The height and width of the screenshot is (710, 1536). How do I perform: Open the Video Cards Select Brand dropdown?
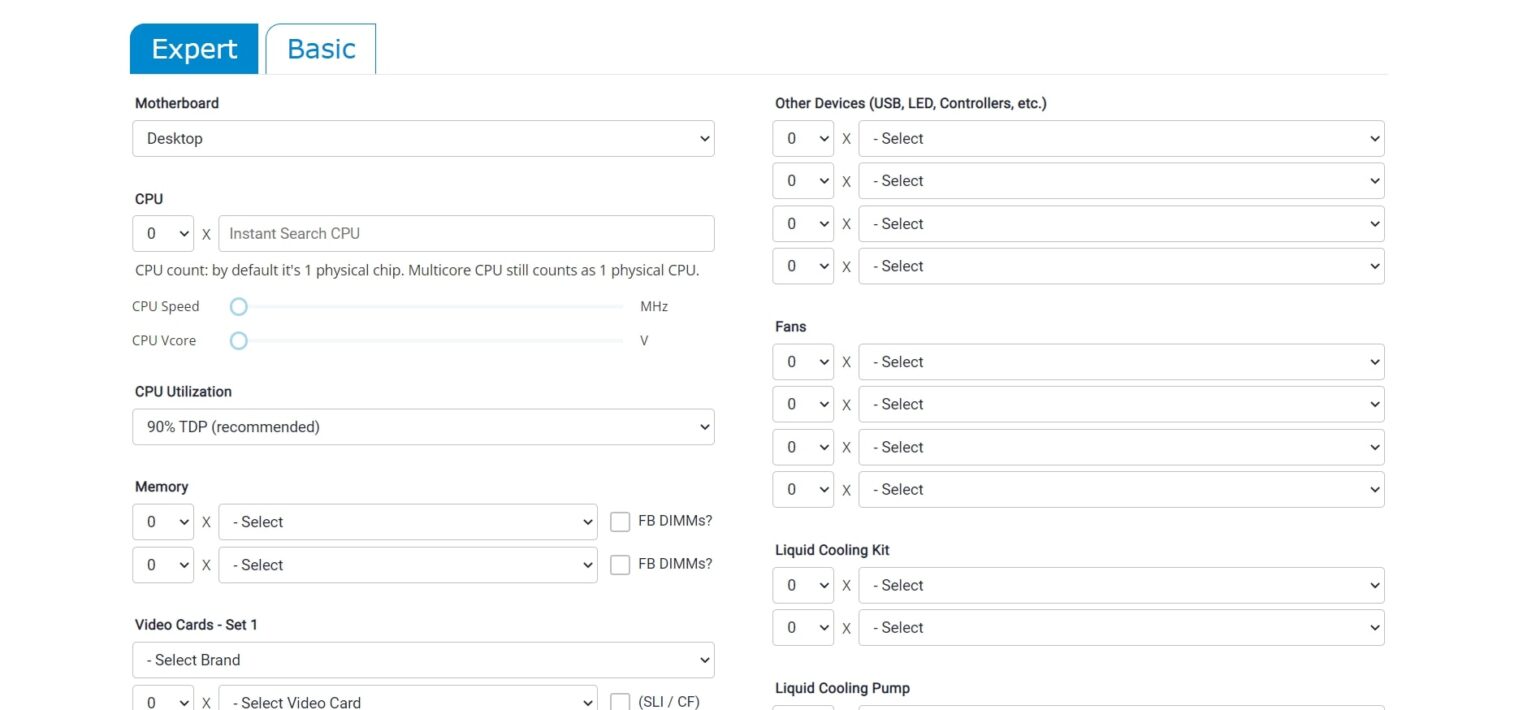(x=423, y=660)
